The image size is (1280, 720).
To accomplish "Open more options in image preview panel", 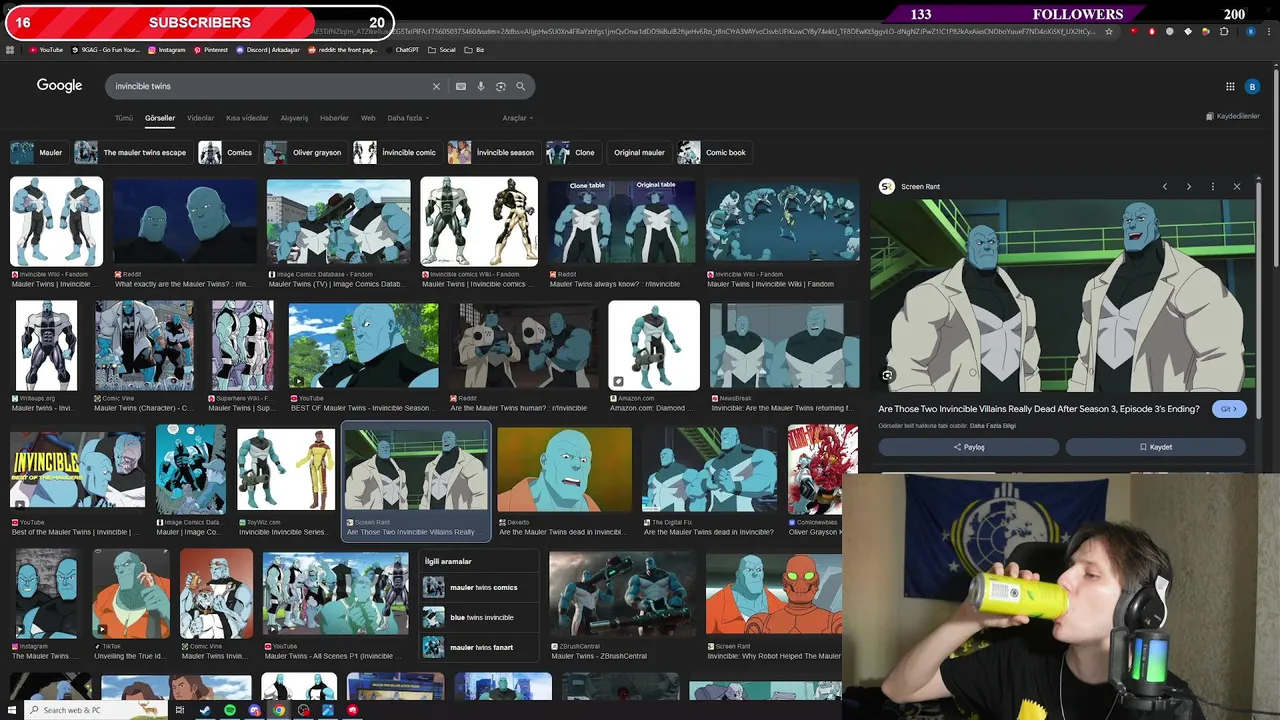I will 1213,187.
